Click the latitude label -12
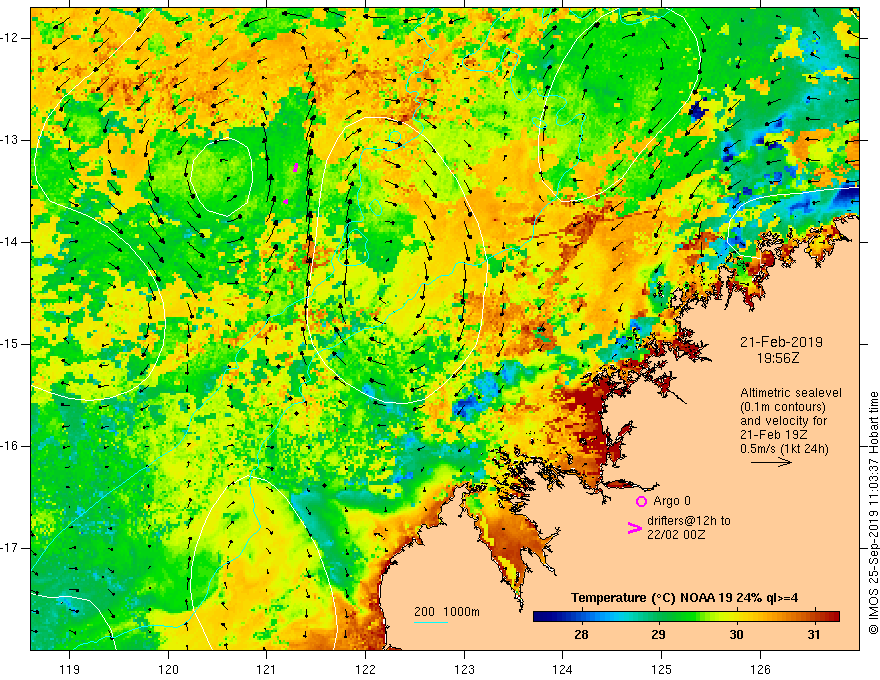Screen dimensions: 880x680 pos(10,38)
